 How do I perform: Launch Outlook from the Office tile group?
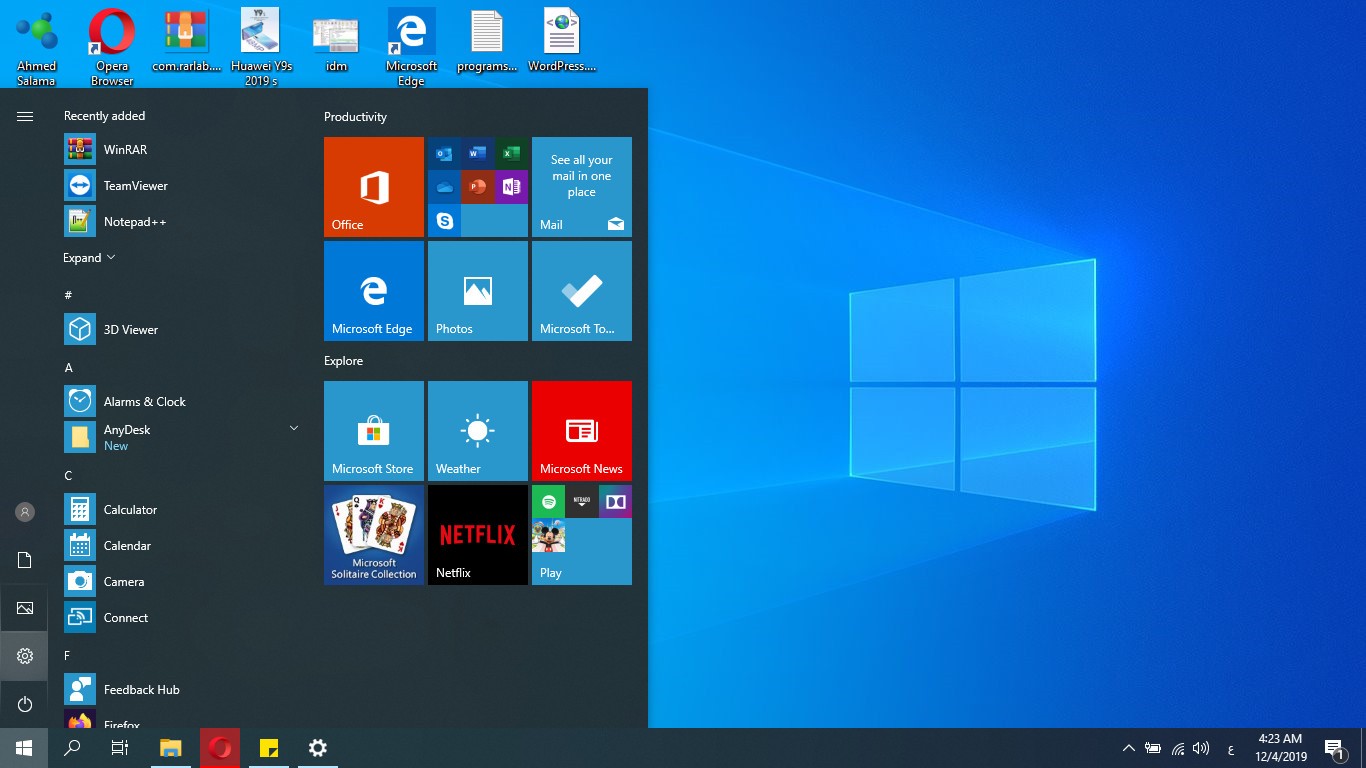444,153
